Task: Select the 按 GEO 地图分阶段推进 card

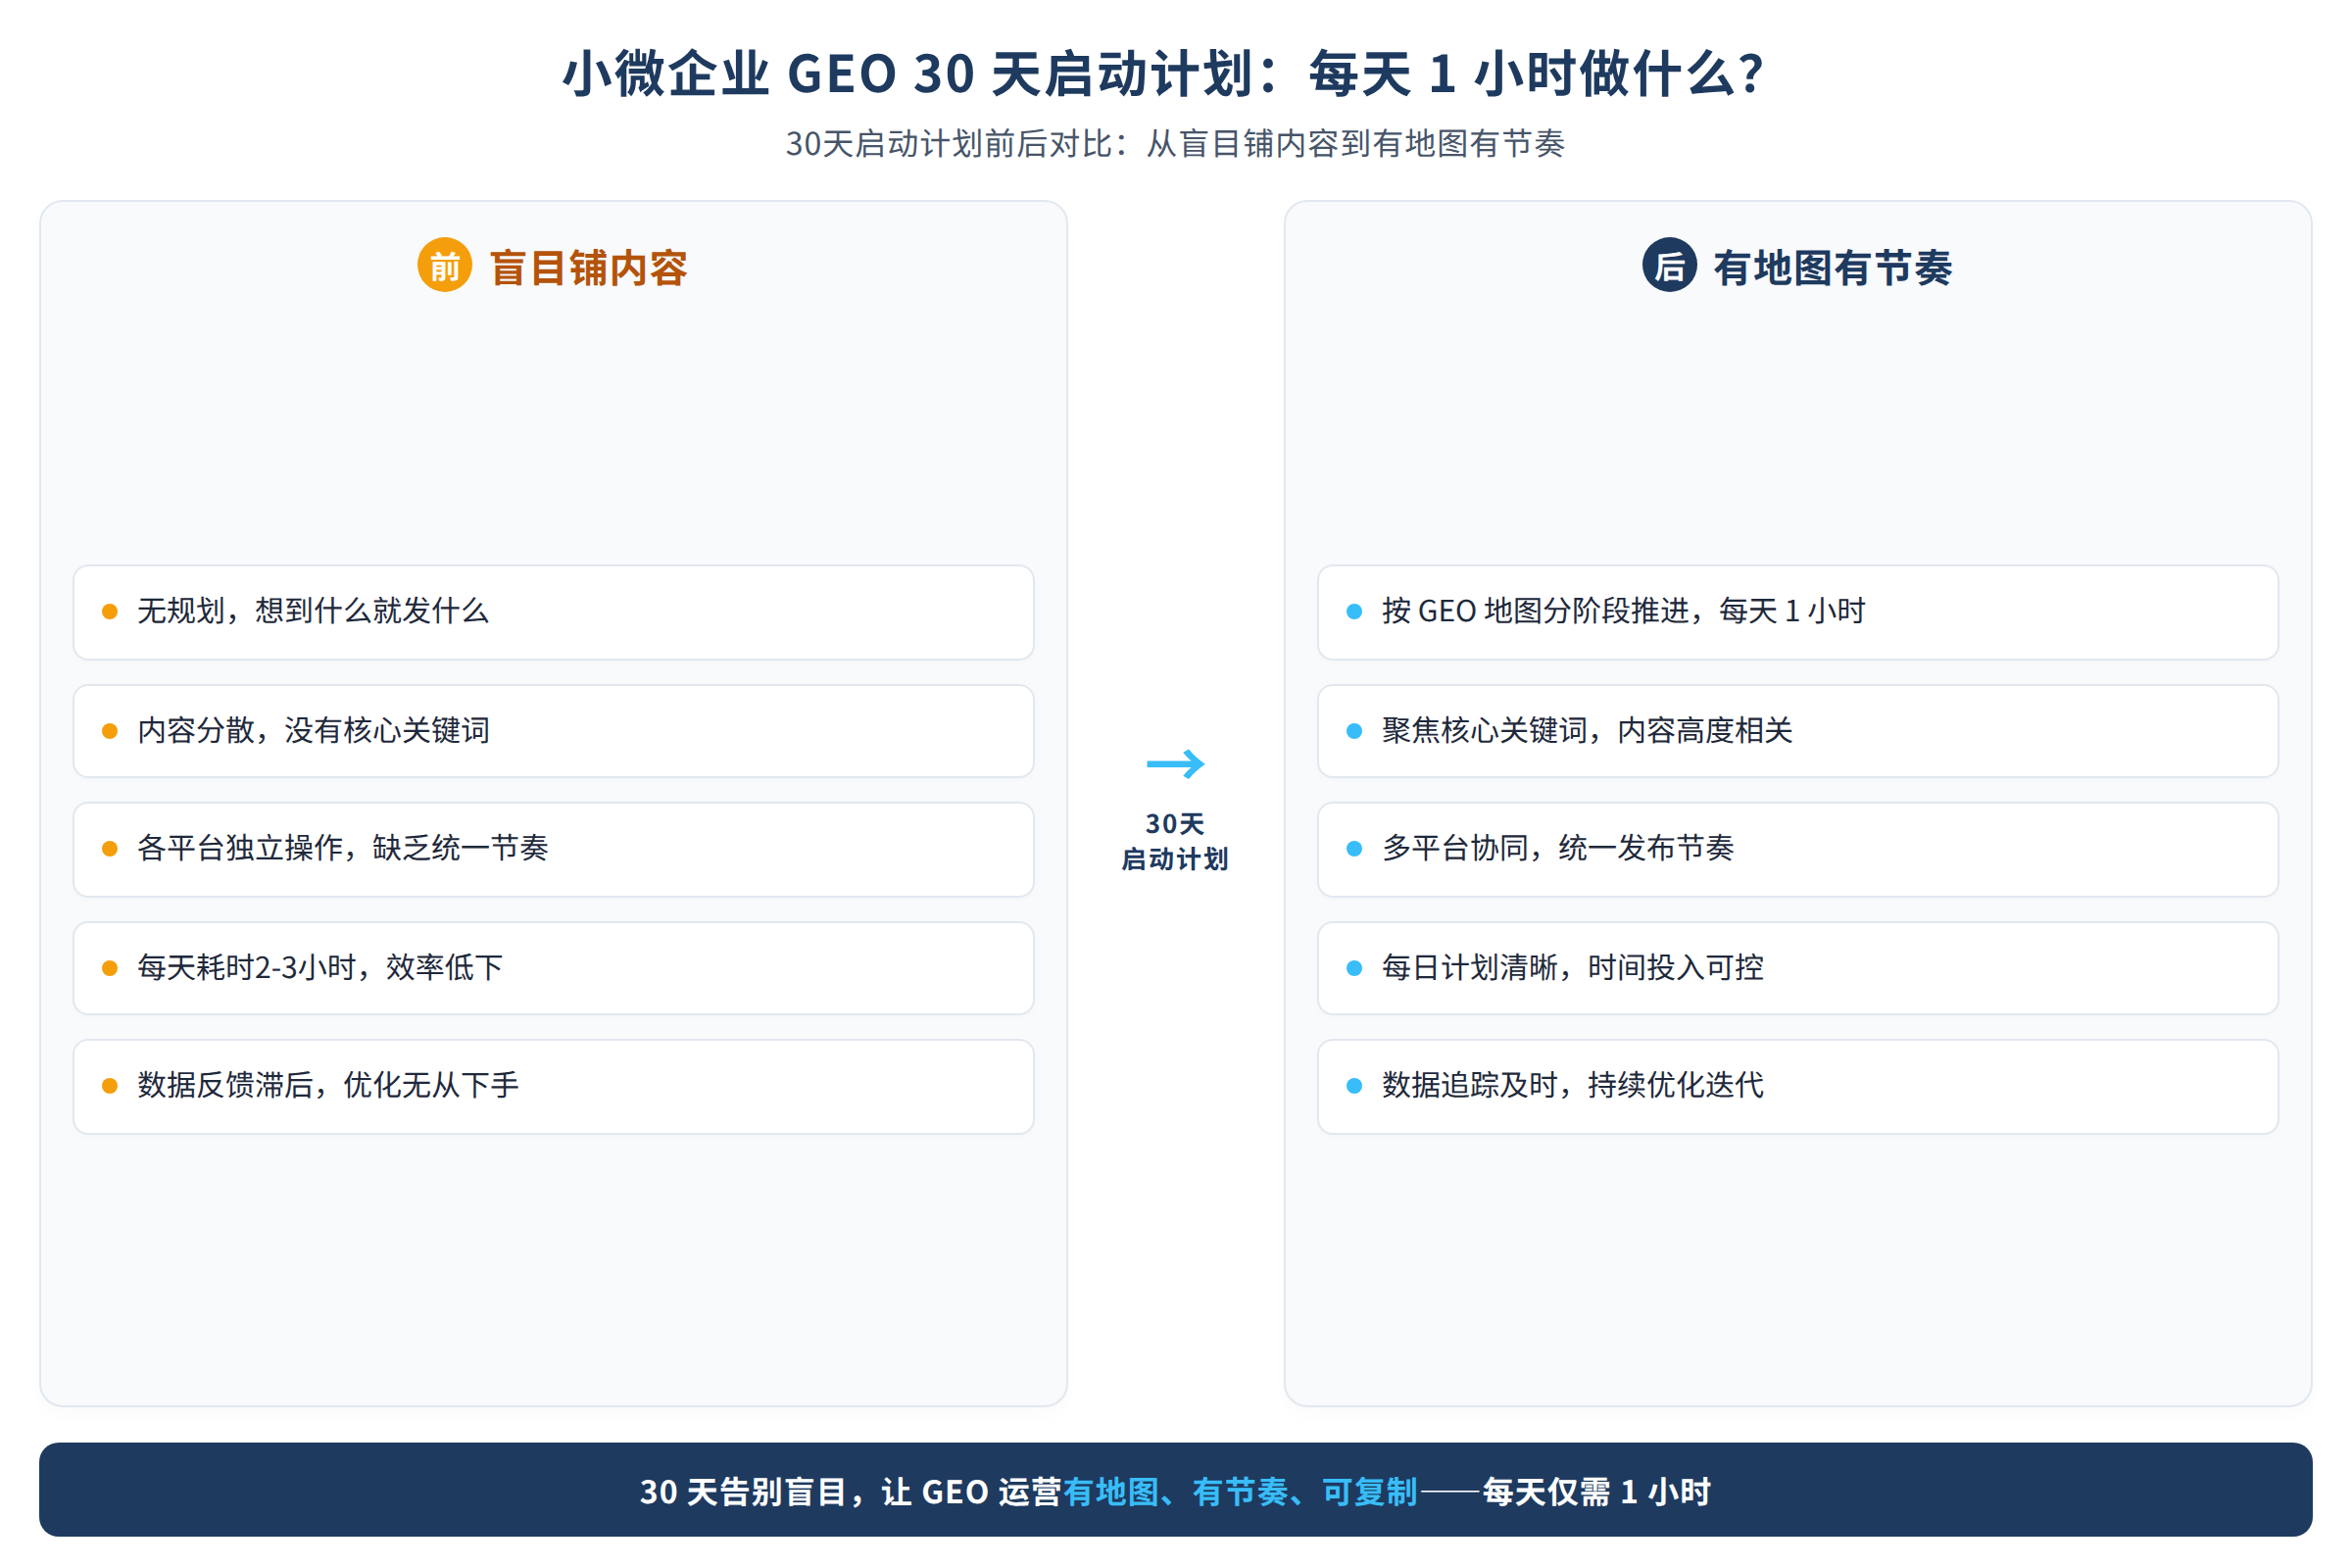Action: (x=1797, y=612)
